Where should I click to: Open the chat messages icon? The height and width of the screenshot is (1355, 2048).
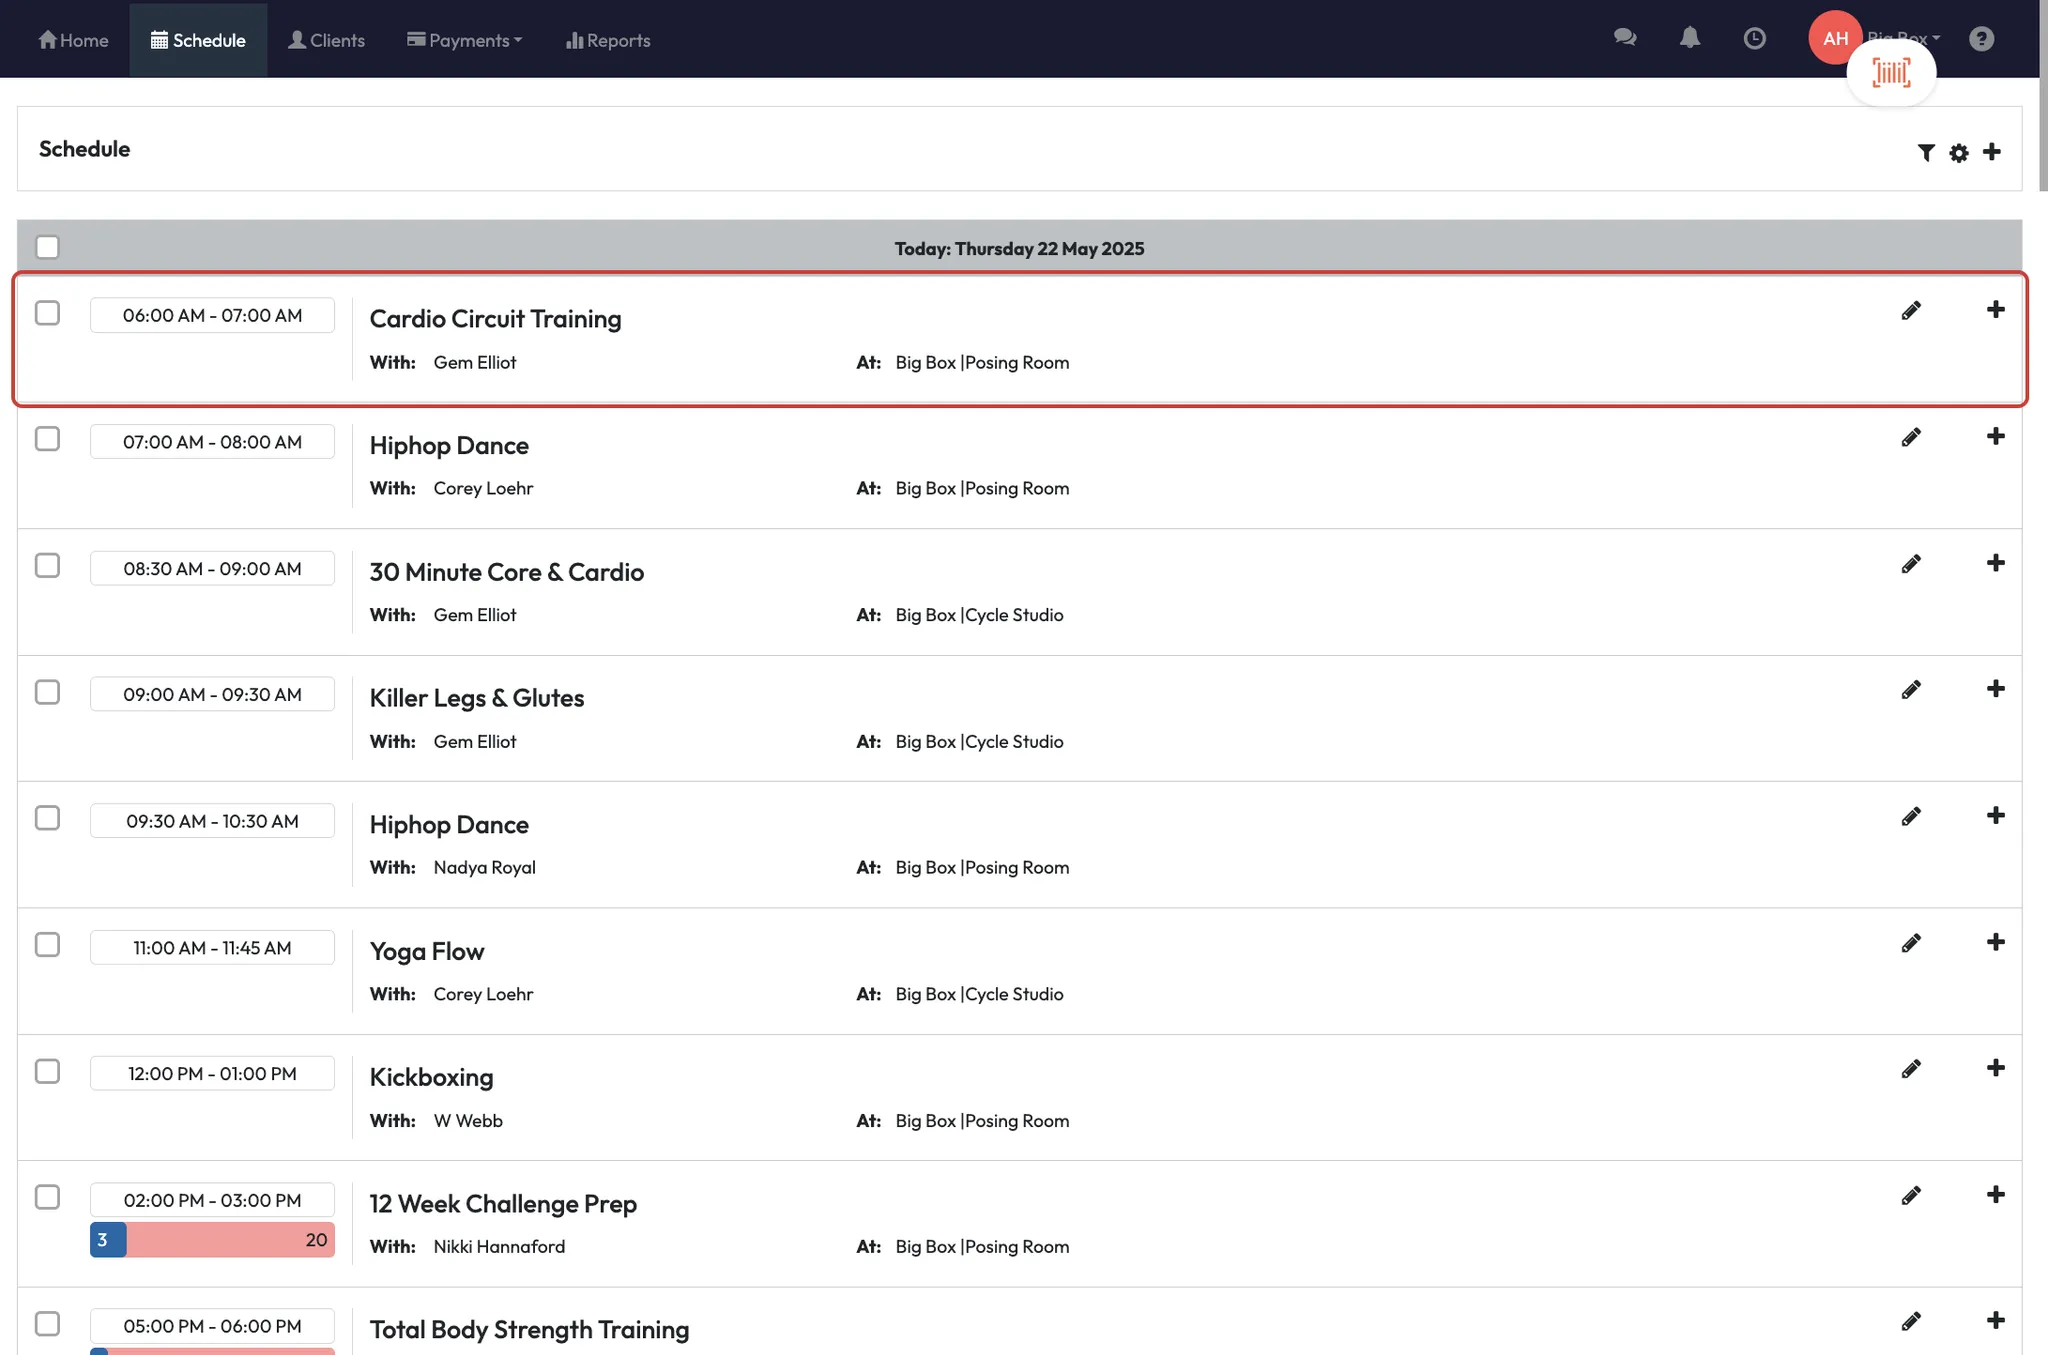pos(1624,38)
